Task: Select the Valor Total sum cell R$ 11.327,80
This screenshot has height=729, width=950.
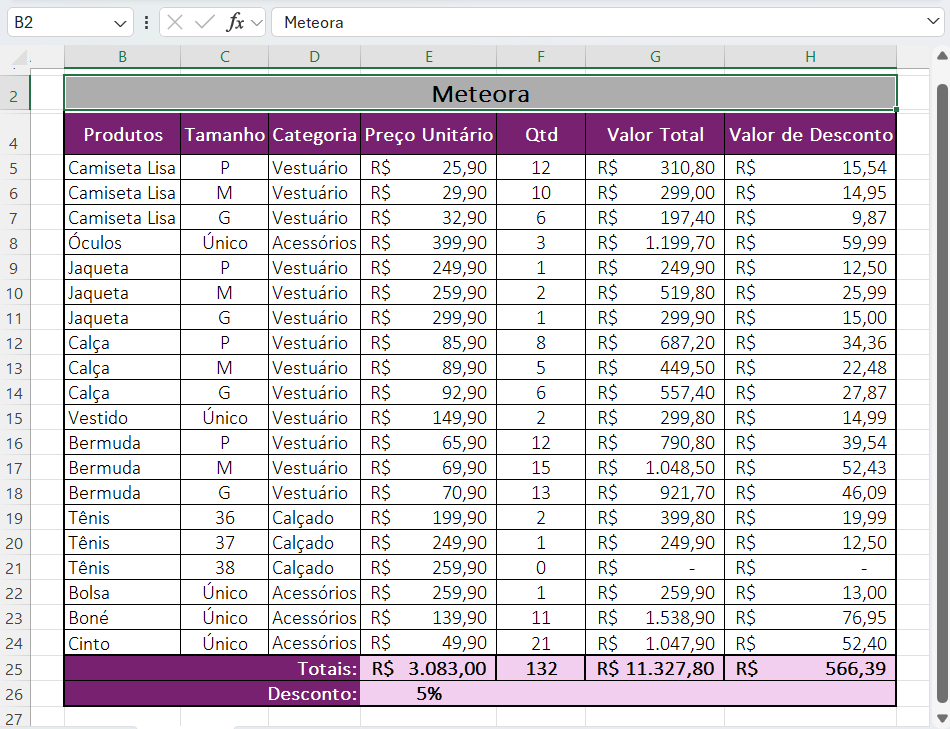Action: pyautogui.click(x=655, y=668)
